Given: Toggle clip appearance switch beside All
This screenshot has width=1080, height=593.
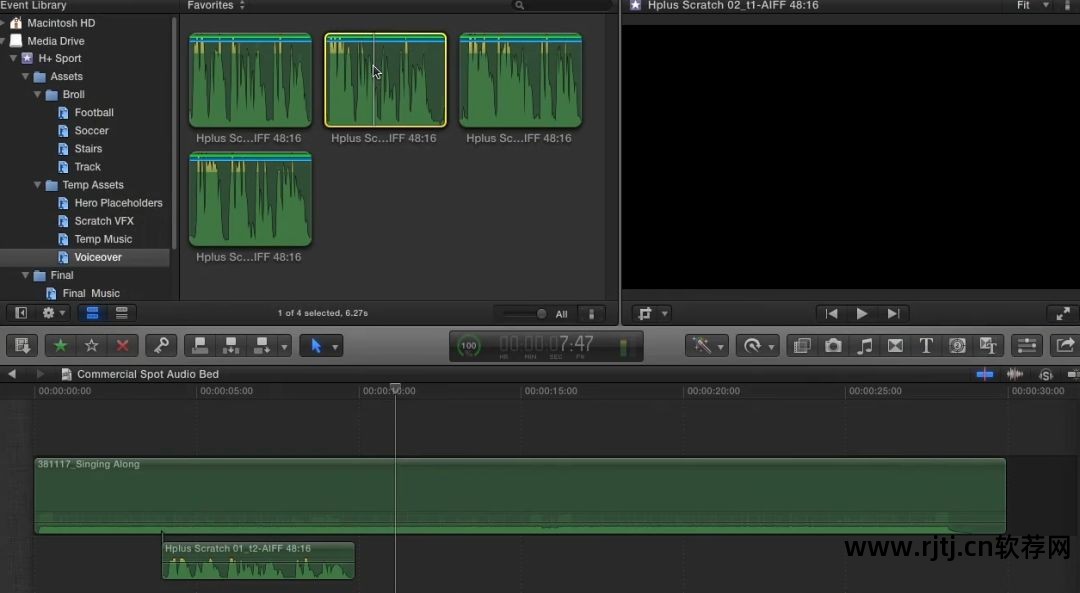Looking at the screenshot, I should click(591, 313).
